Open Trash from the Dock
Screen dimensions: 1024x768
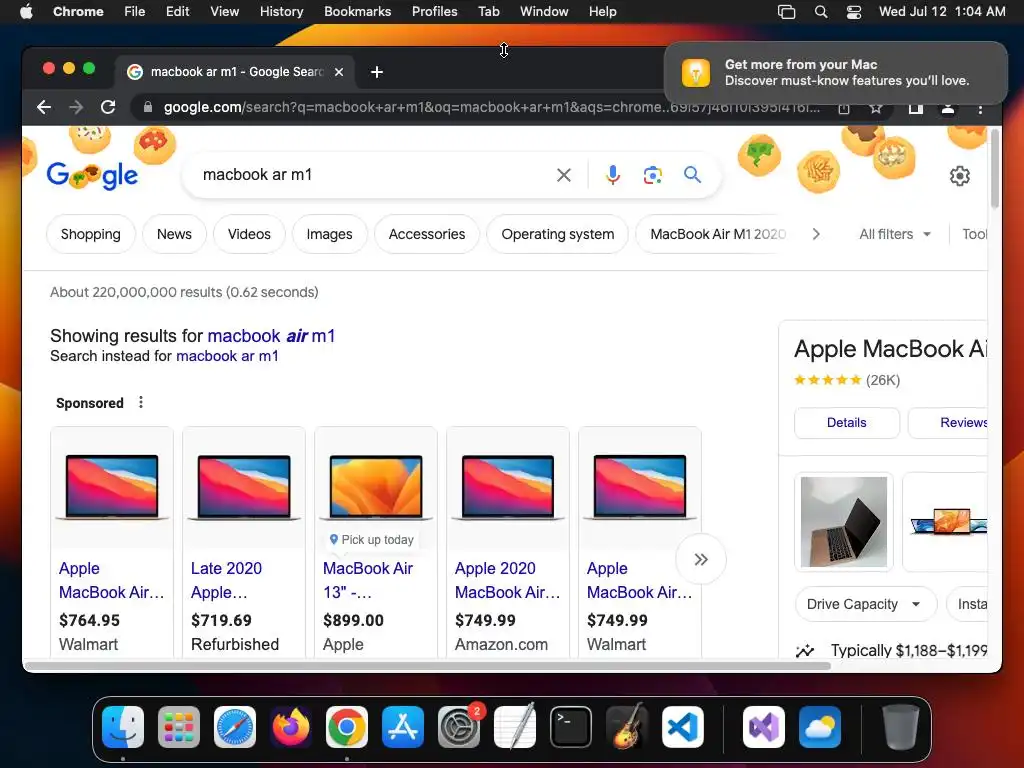point(901,727)
